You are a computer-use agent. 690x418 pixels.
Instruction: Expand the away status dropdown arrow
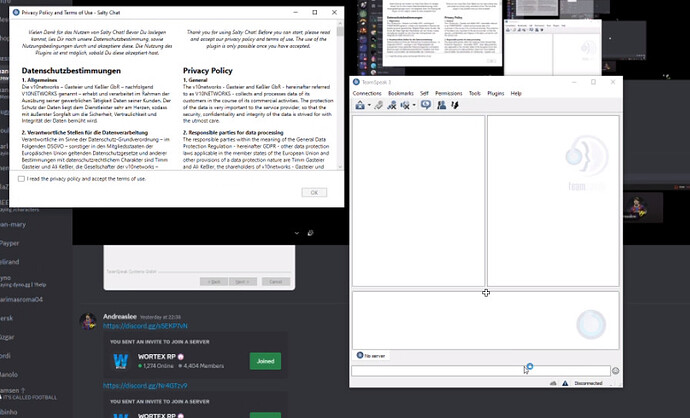click(x=416, y=105)
